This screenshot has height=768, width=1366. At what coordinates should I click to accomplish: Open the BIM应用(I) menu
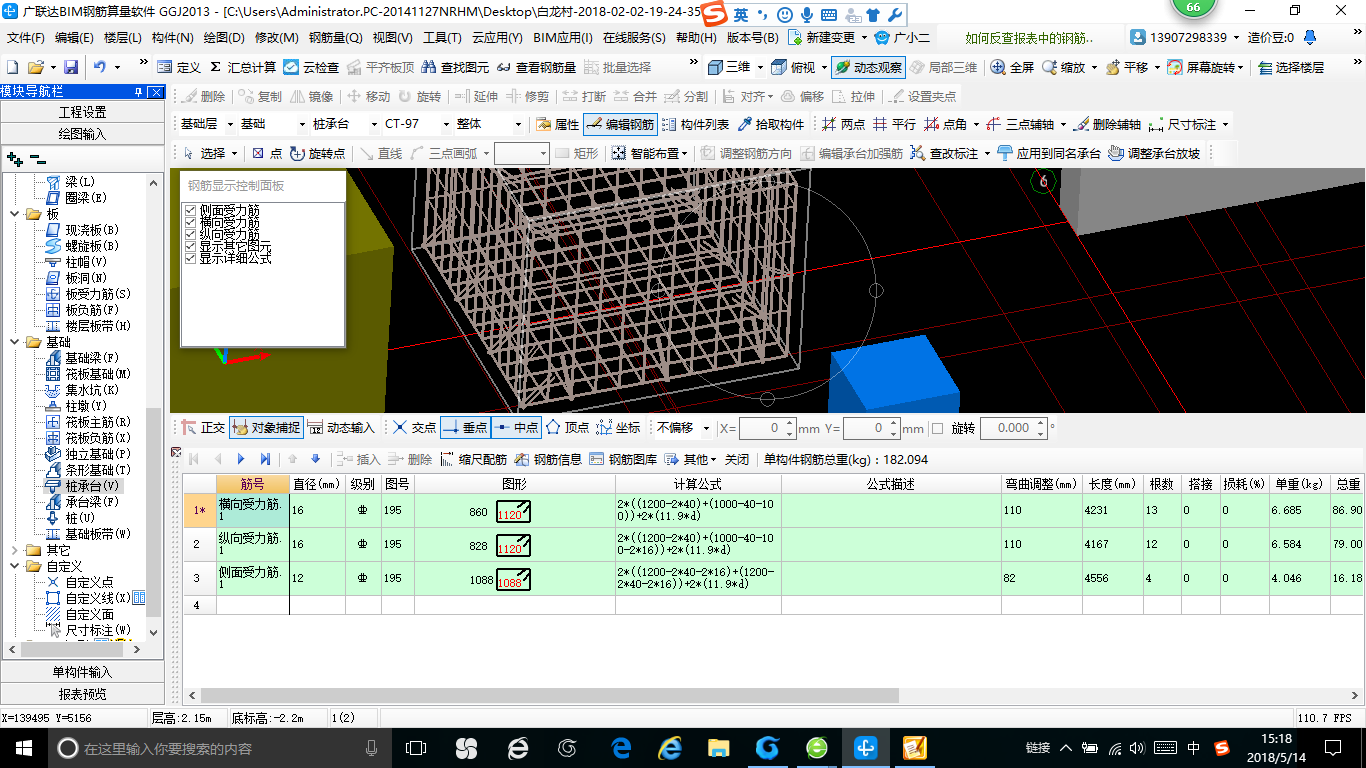[563, 38]
